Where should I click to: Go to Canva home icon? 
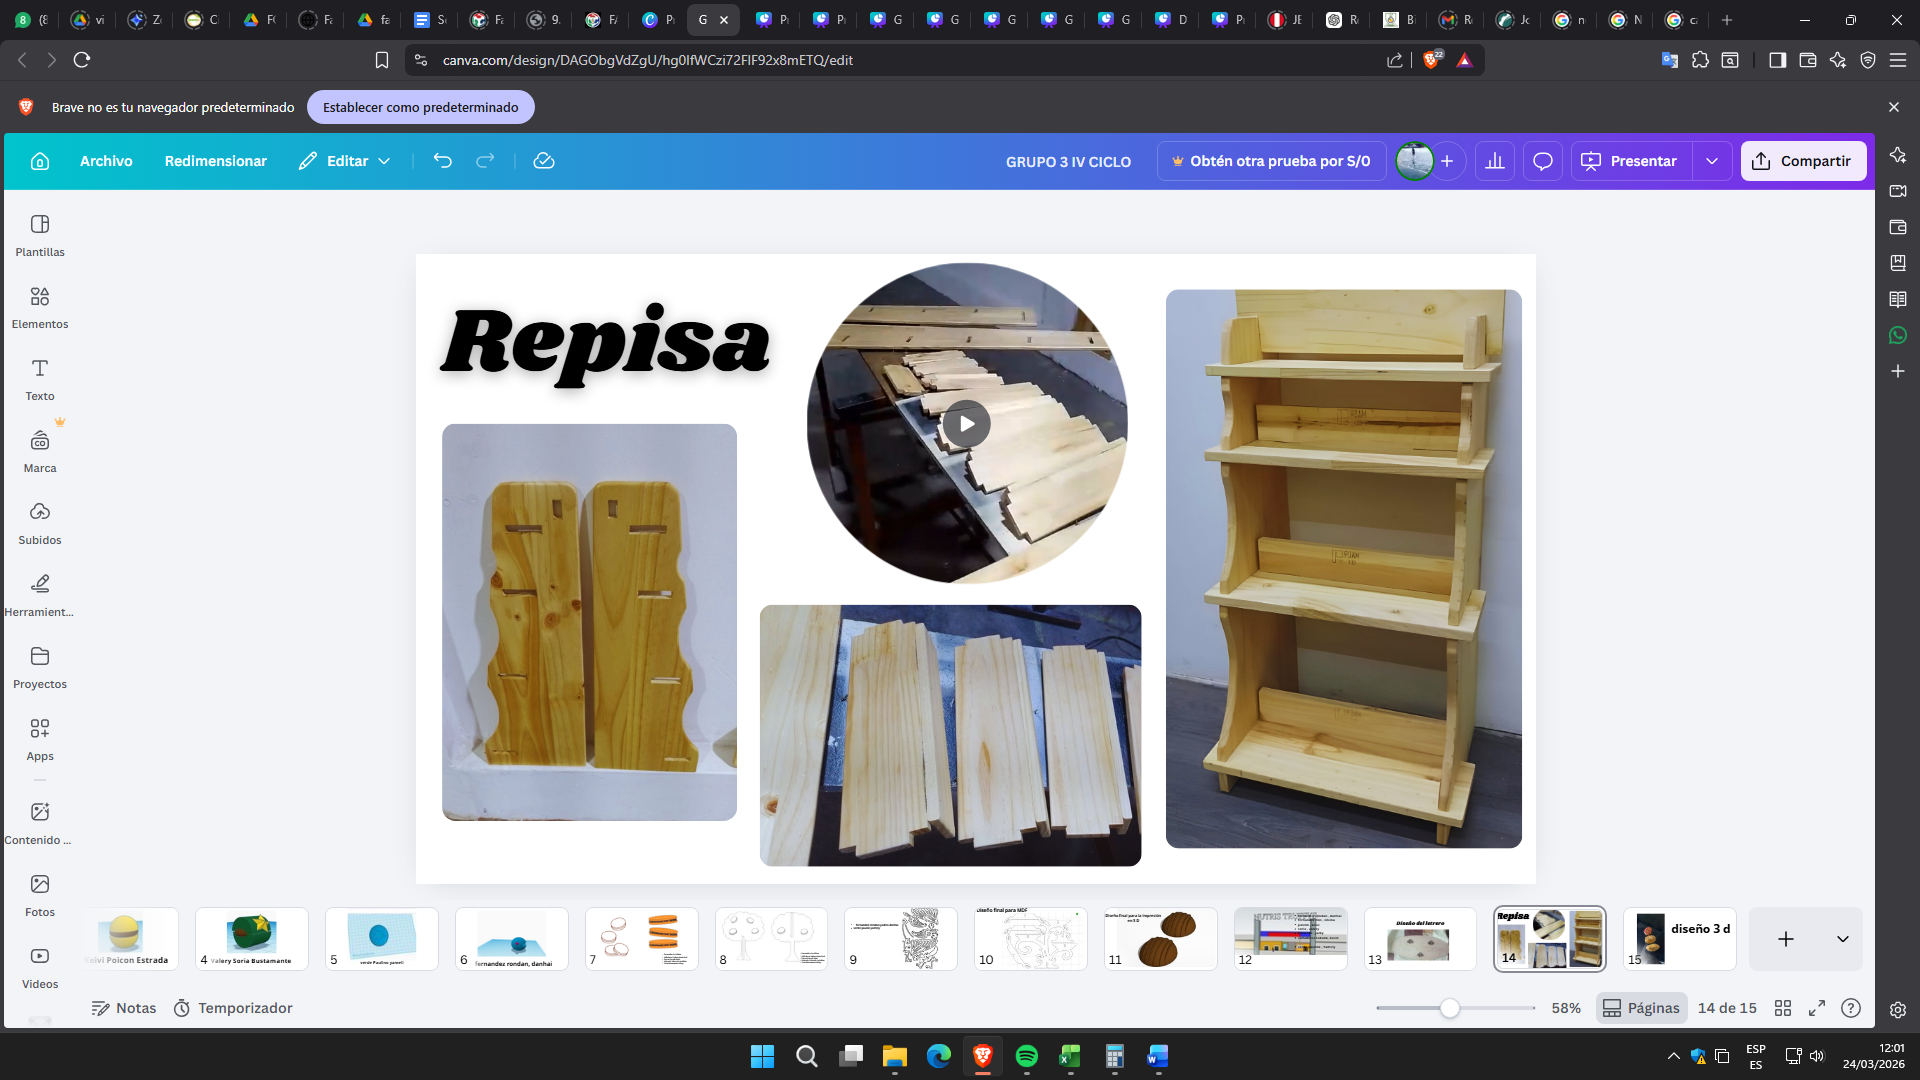[x=40, y=161]
